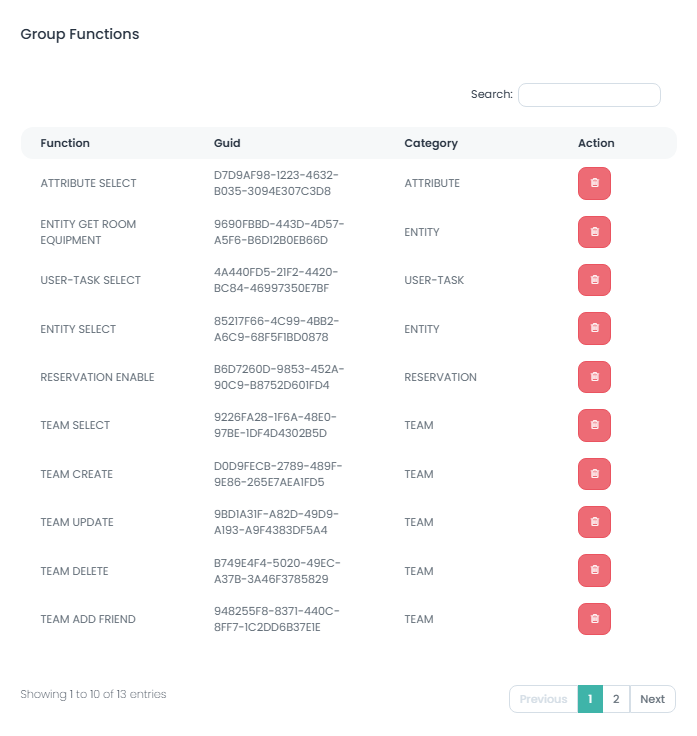Click trash icon for ENTITY SELECT
The height and width of the screenshot is (736, 697).
[x=594, y=328]
